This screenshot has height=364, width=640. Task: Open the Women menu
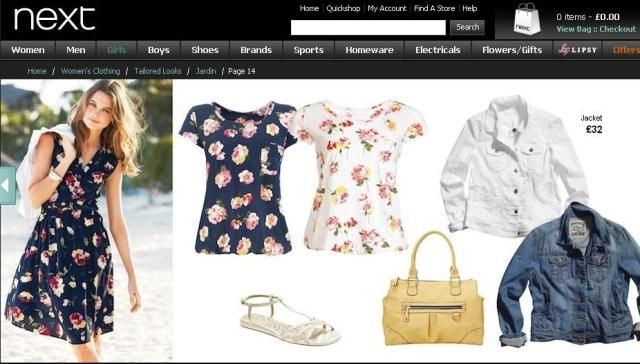point(28,50)
